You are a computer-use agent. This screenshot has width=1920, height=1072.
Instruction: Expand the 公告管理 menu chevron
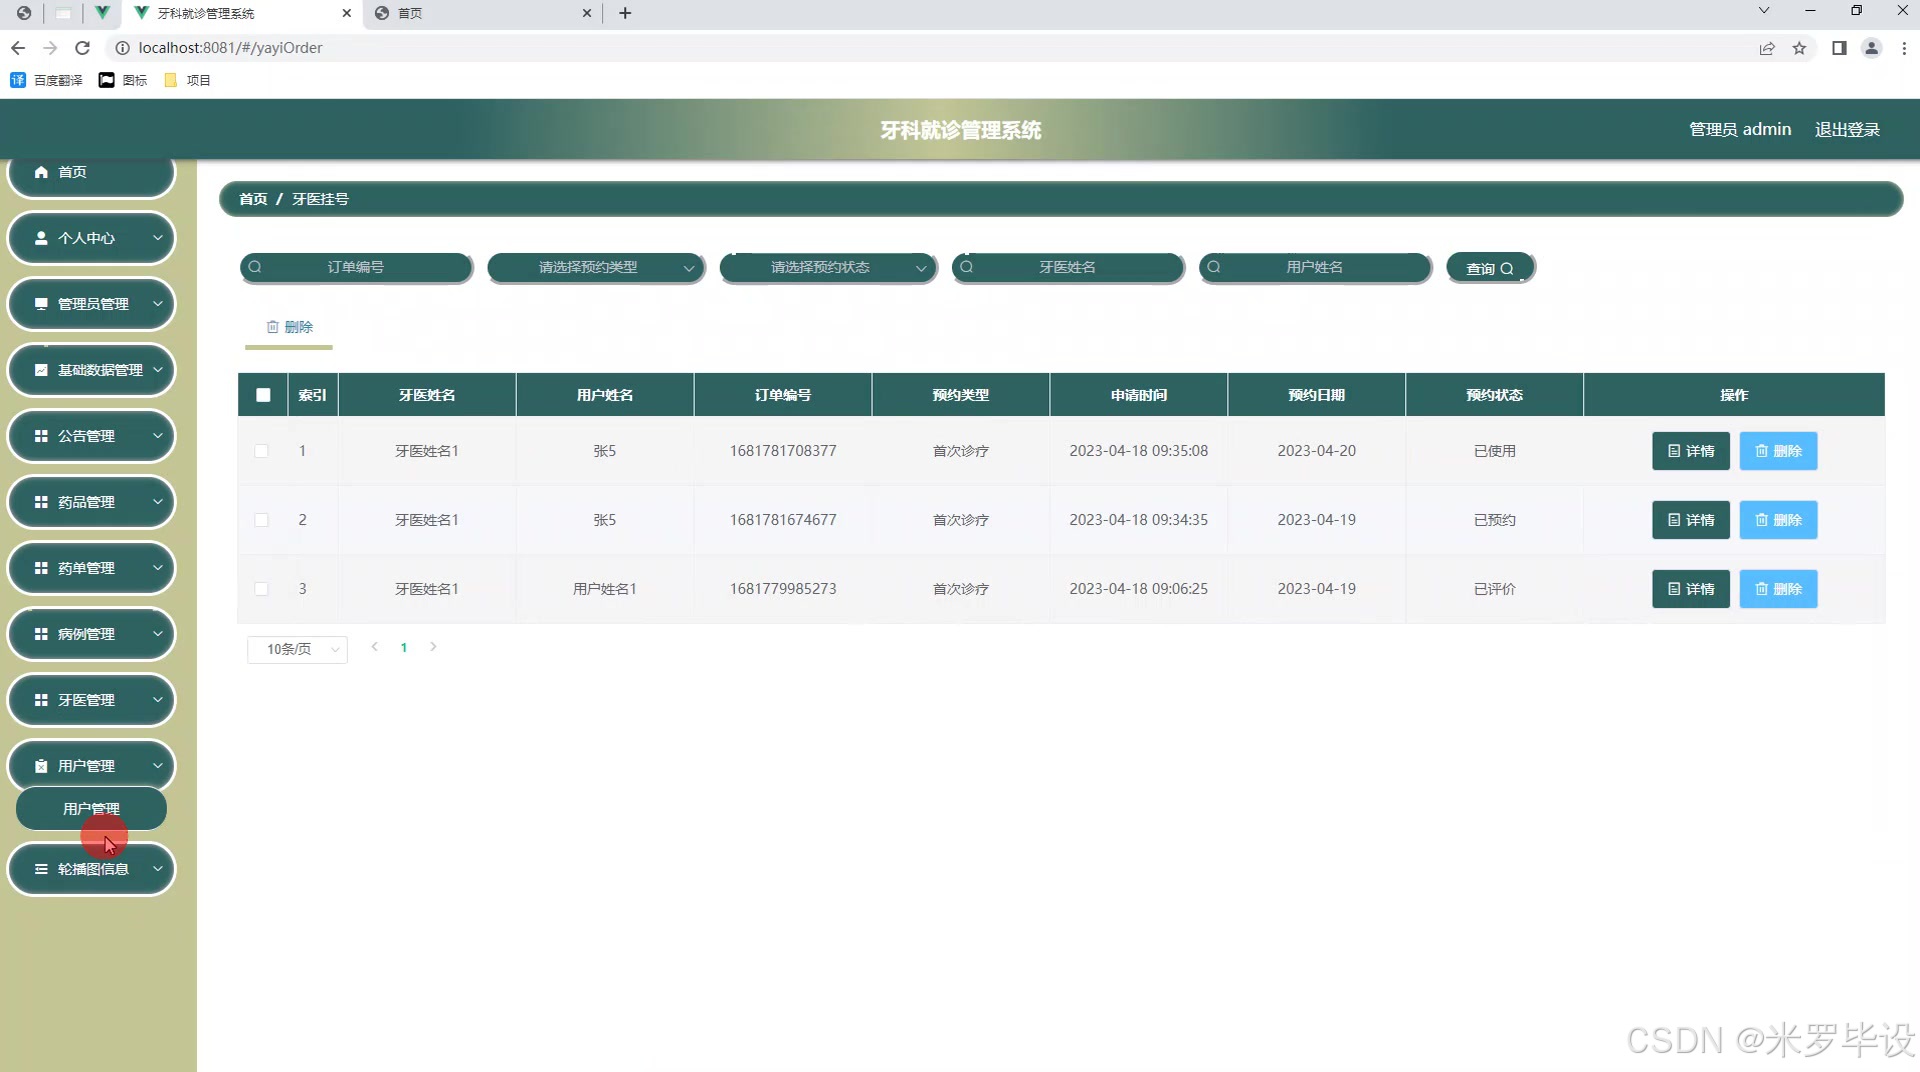point(157,436)
